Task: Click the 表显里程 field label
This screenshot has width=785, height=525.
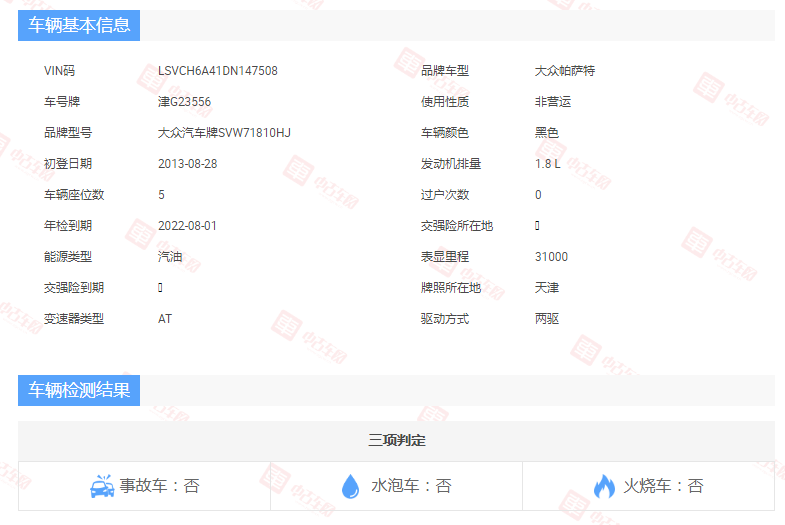Action: pos(445,257)
